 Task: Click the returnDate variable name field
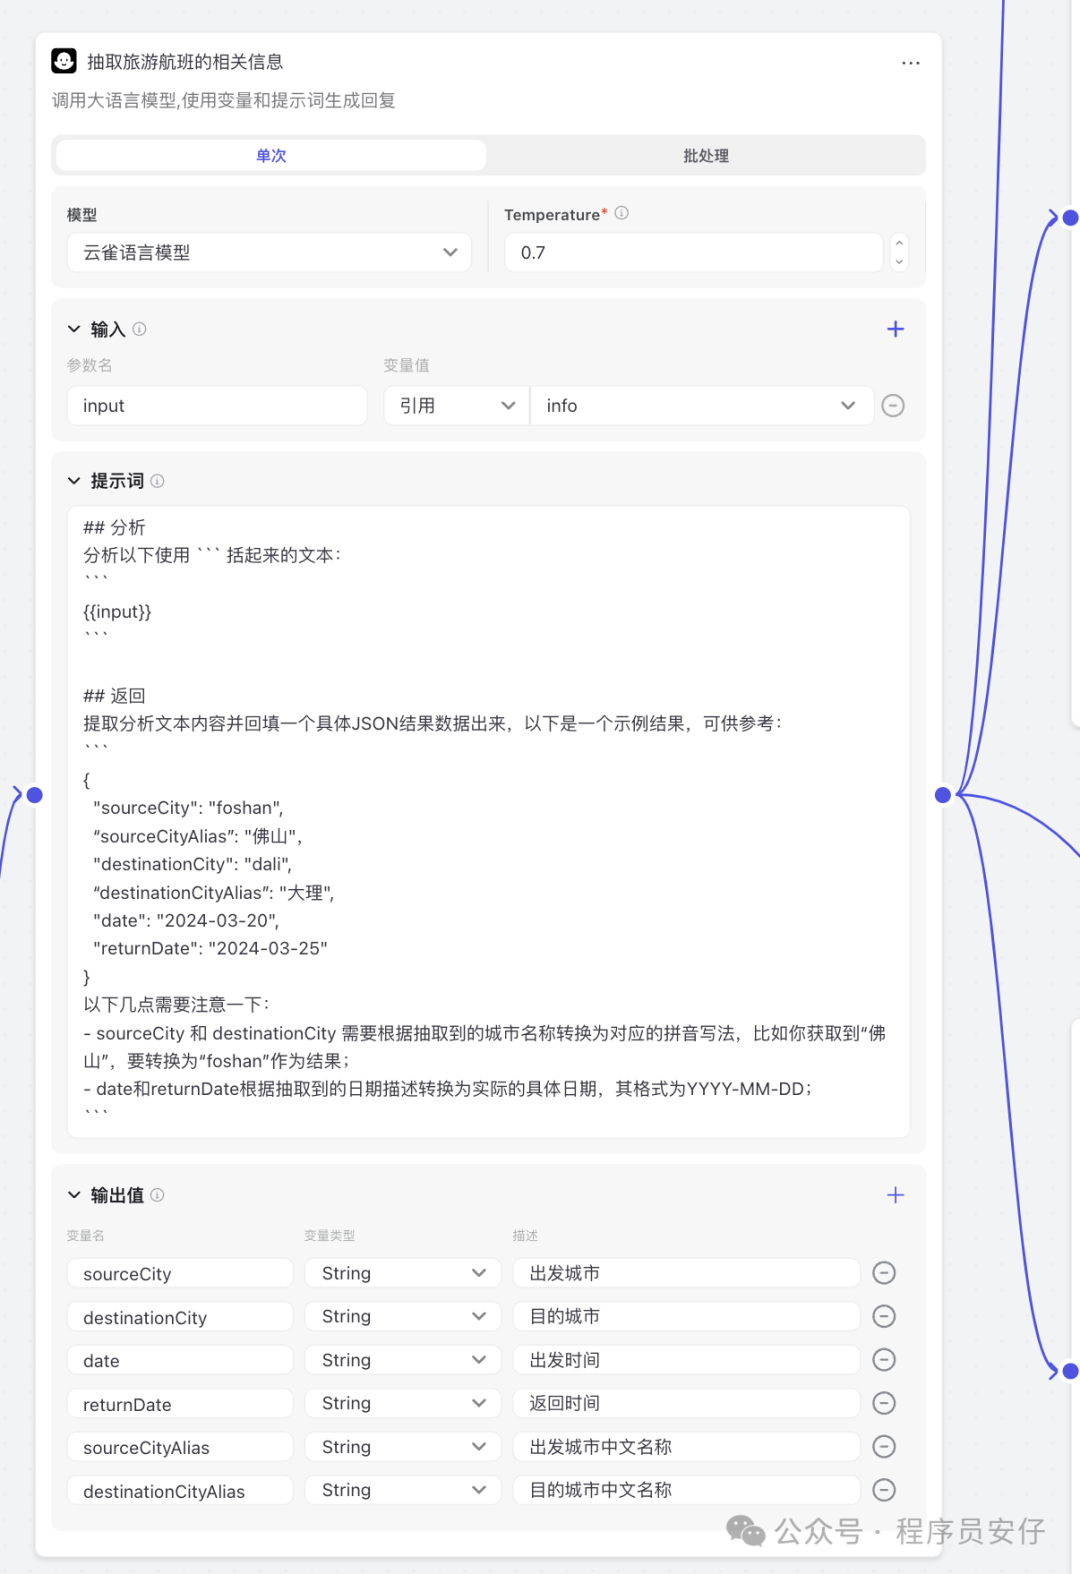tap(180, 1403)
